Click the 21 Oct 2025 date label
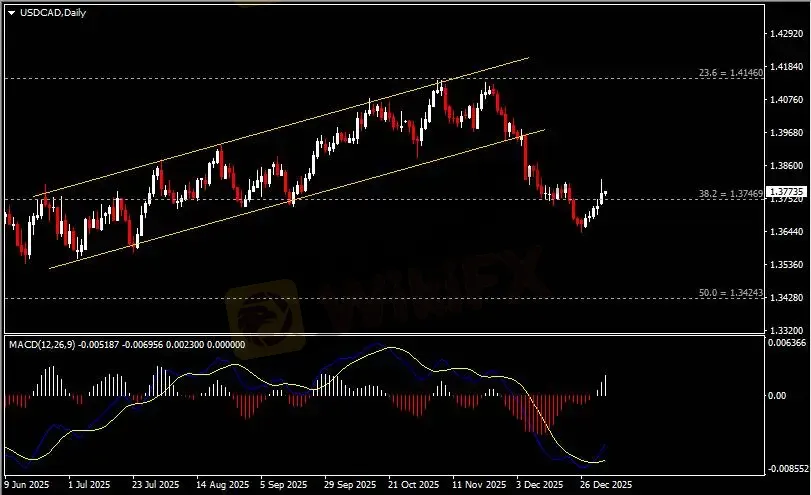The height and width of the screenshot is (495, 811). click(x=414, y=484)
